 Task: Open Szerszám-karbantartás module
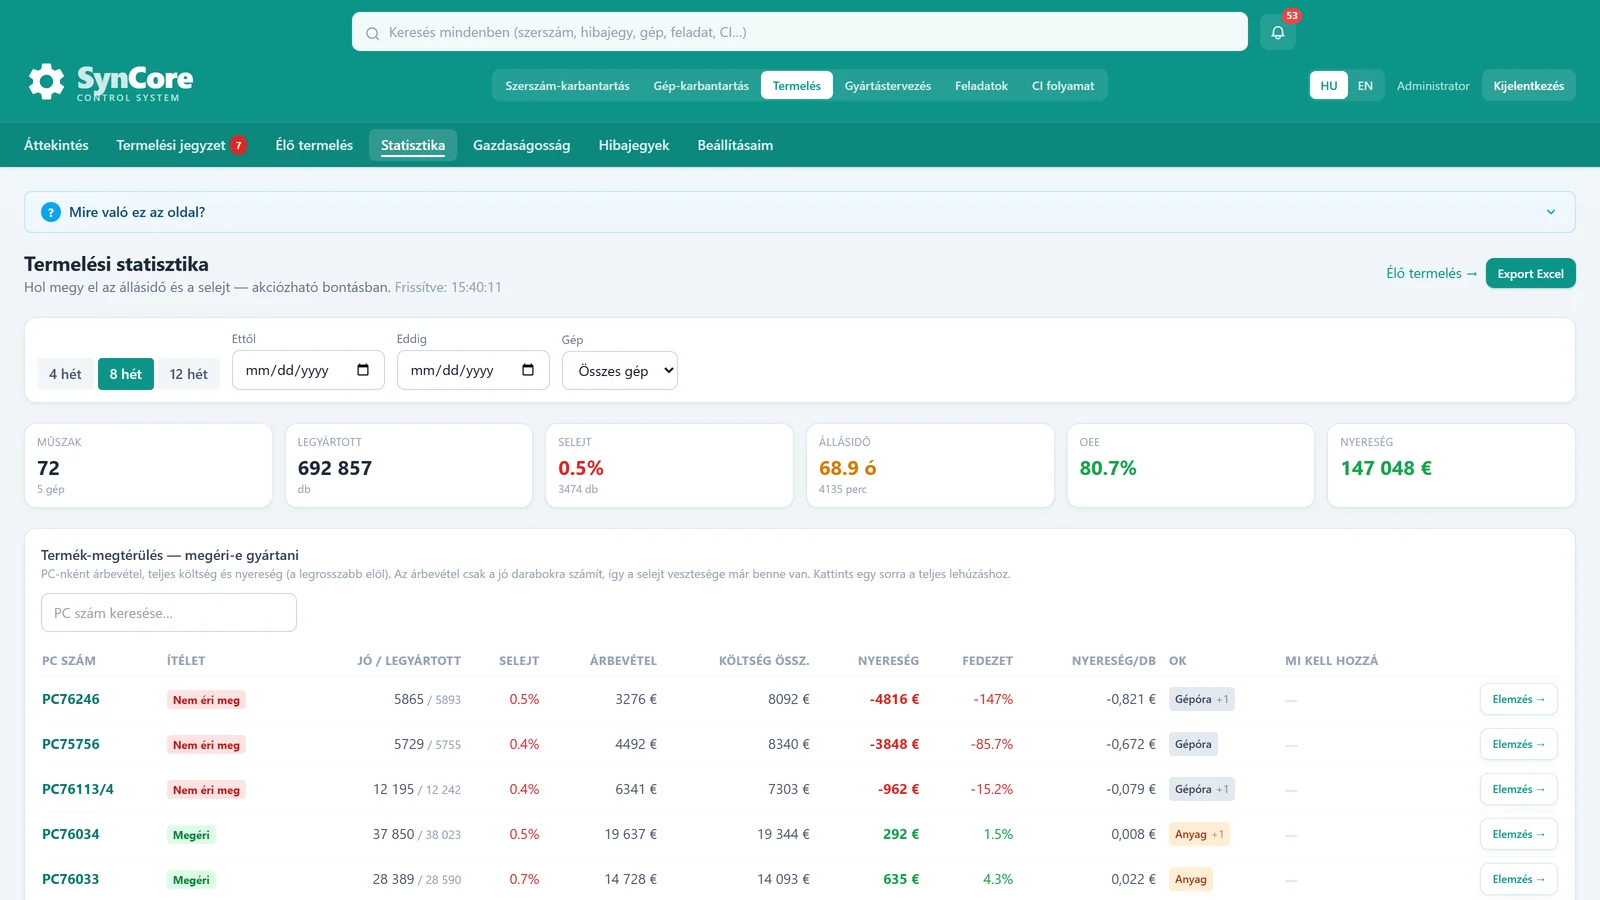click(x=567, y=86)
